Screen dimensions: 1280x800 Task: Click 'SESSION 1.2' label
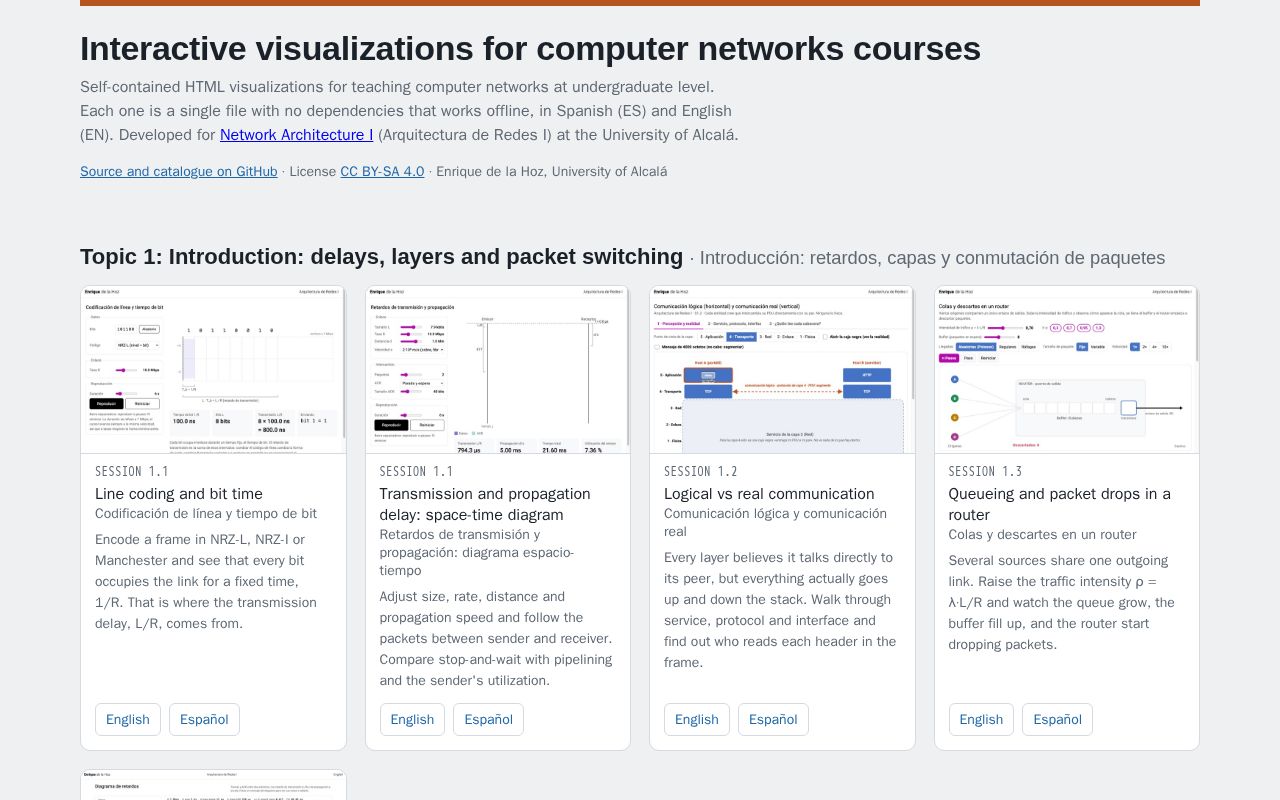[x=701, y=471]
